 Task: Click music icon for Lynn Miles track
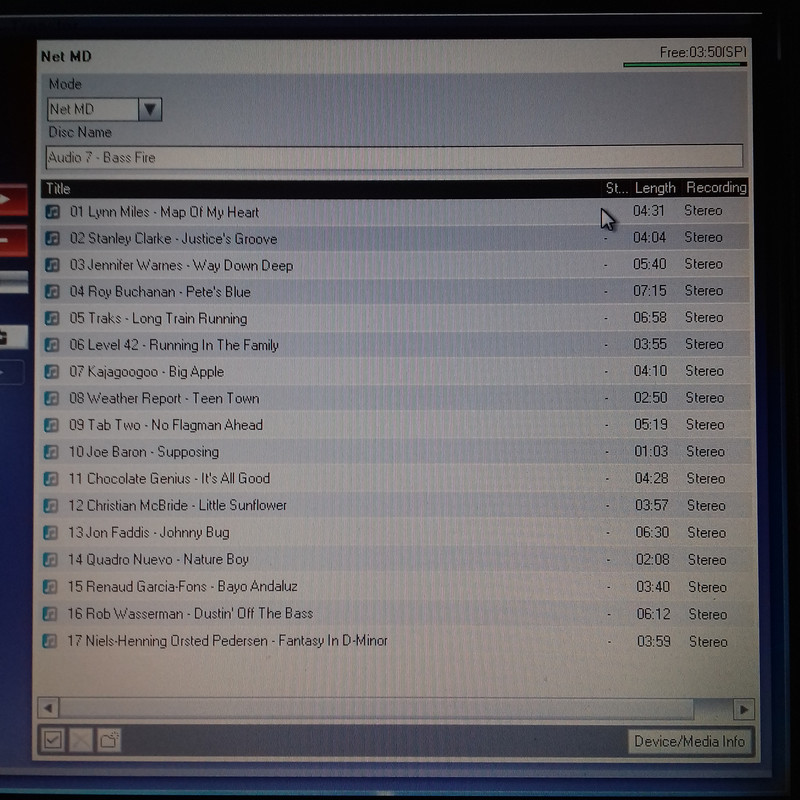pyautogui.click(x=52, y=212)
